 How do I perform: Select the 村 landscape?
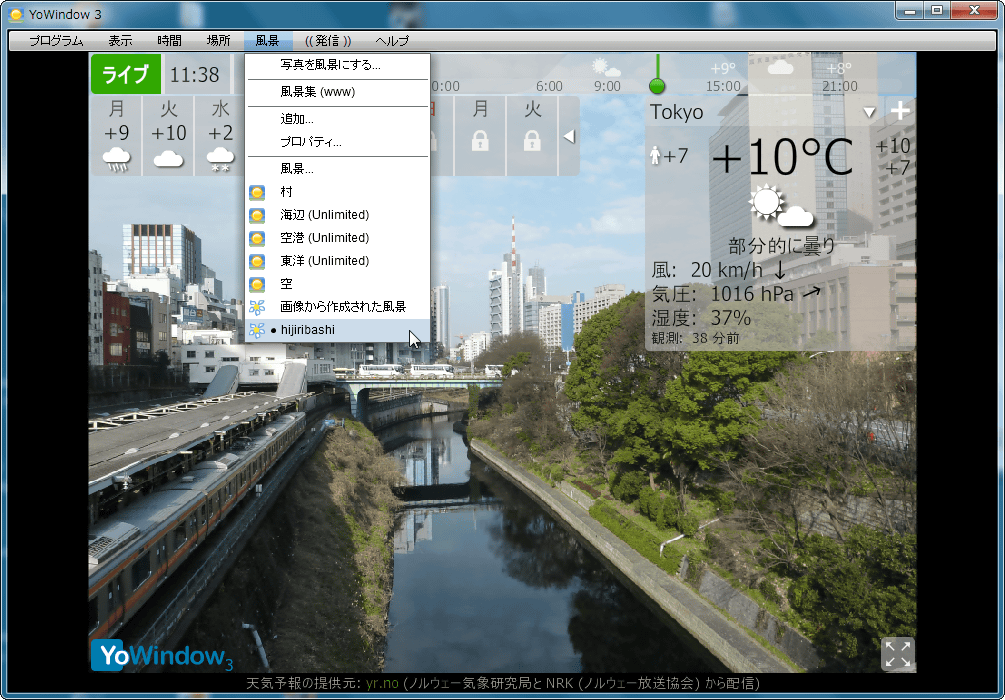337,192
